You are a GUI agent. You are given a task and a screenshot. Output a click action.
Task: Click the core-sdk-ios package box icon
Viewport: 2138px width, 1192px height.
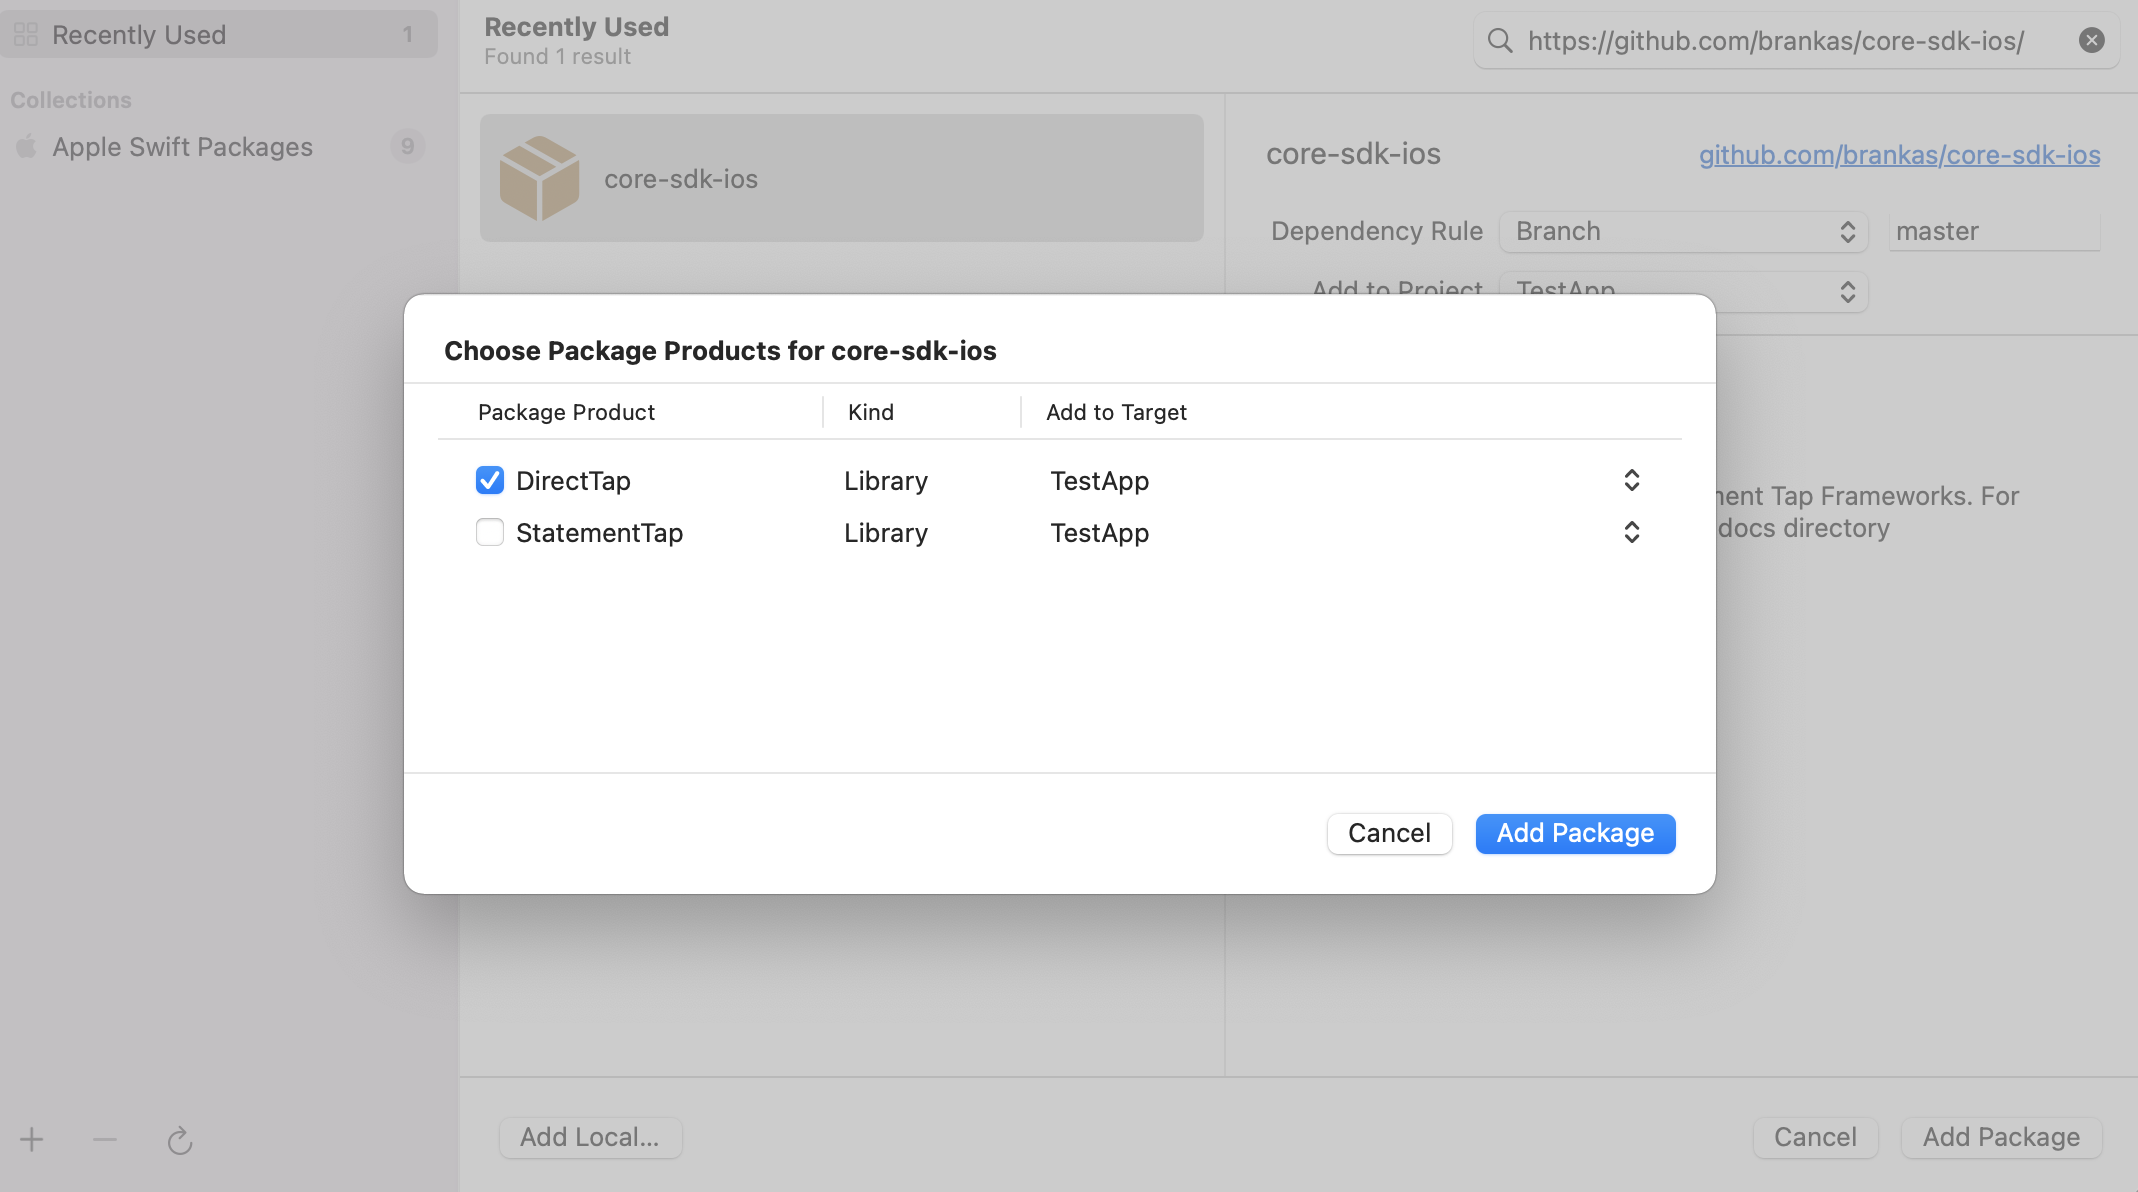(539, 178)
